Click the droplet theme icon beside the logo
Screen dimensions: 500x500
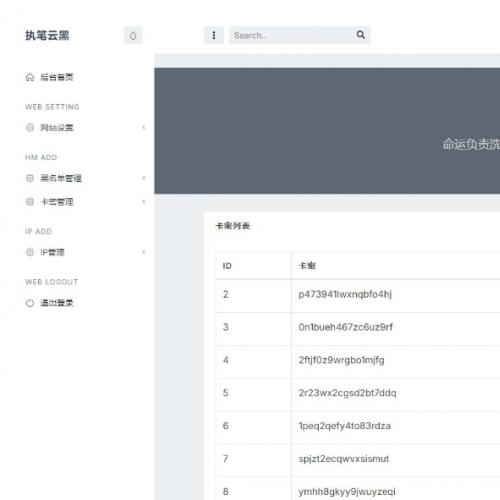(x=133, y=35)
